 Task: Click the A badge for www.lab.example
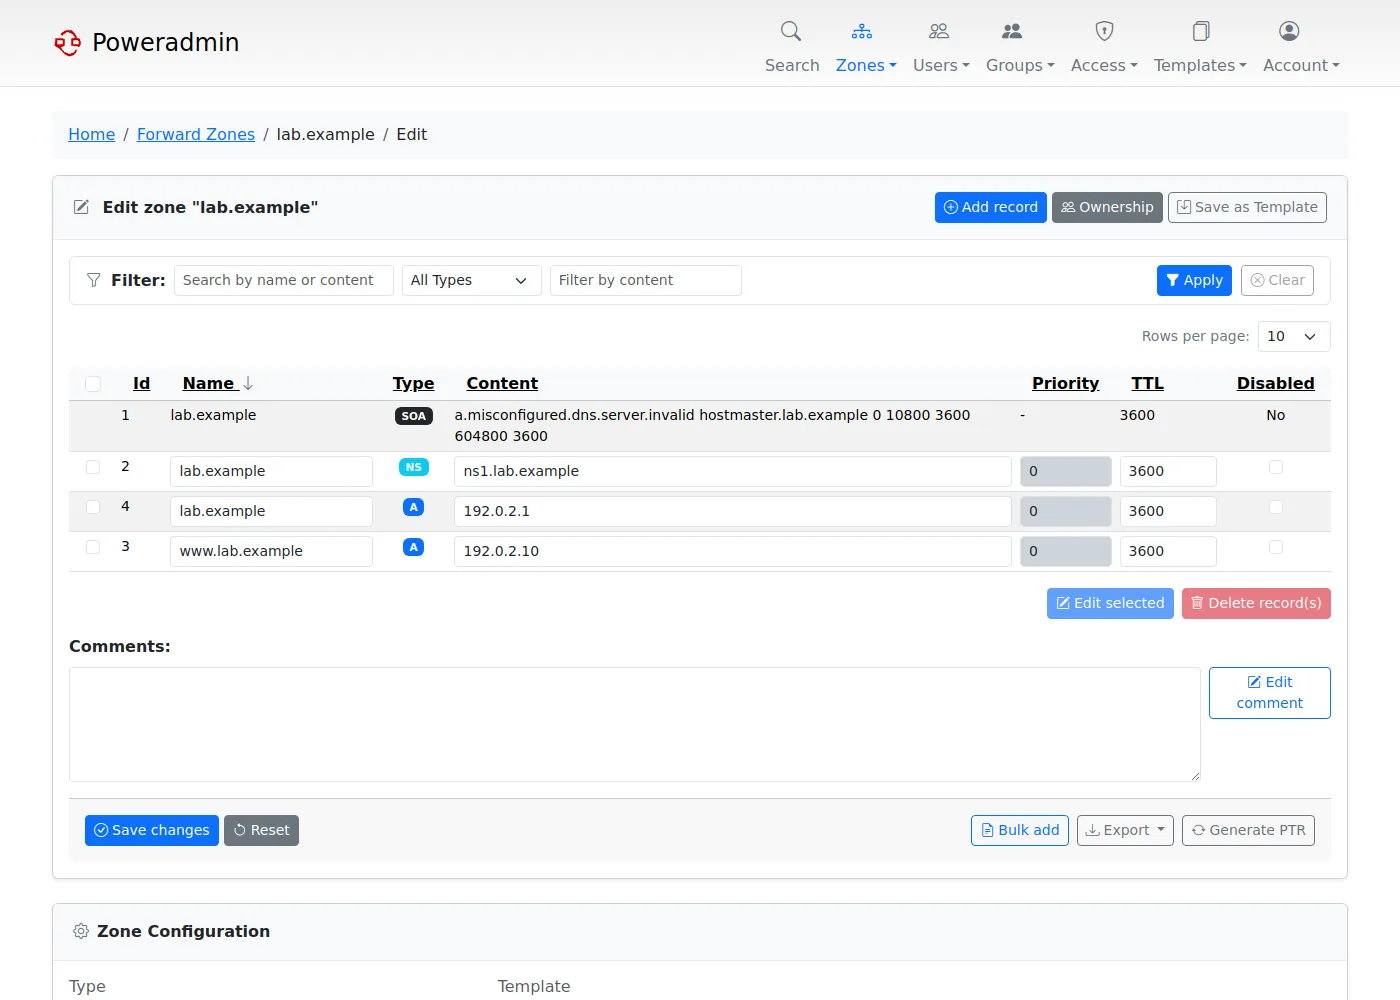tap(413, 547)
